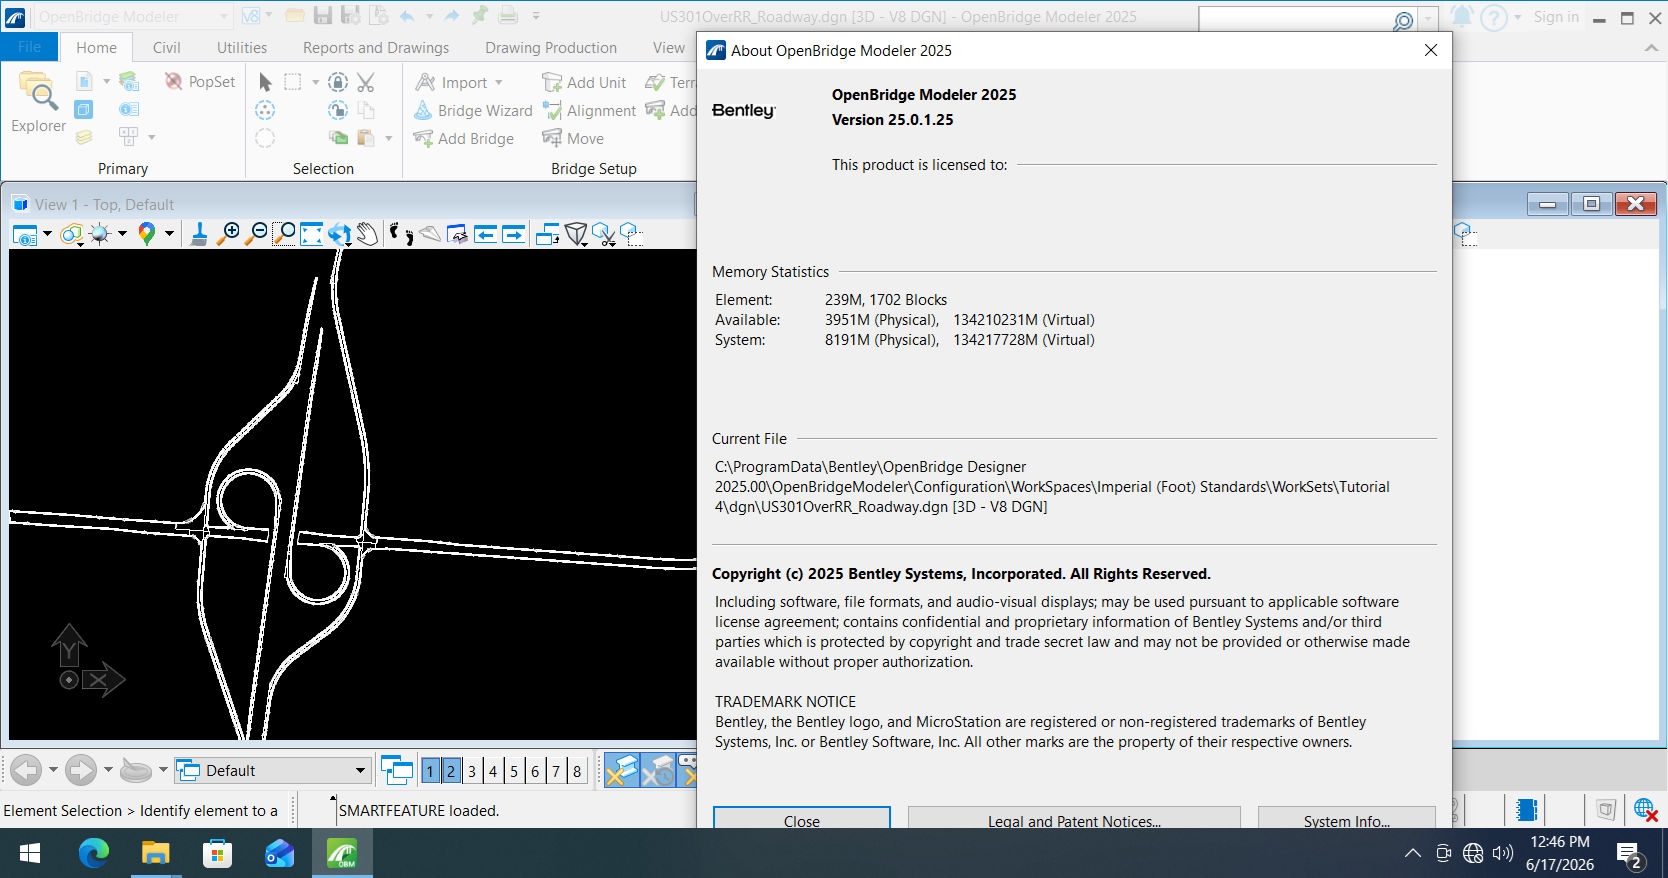This screenshot has height=878, width=1668.
Task: Open the File menu
Action: (30, 47)
